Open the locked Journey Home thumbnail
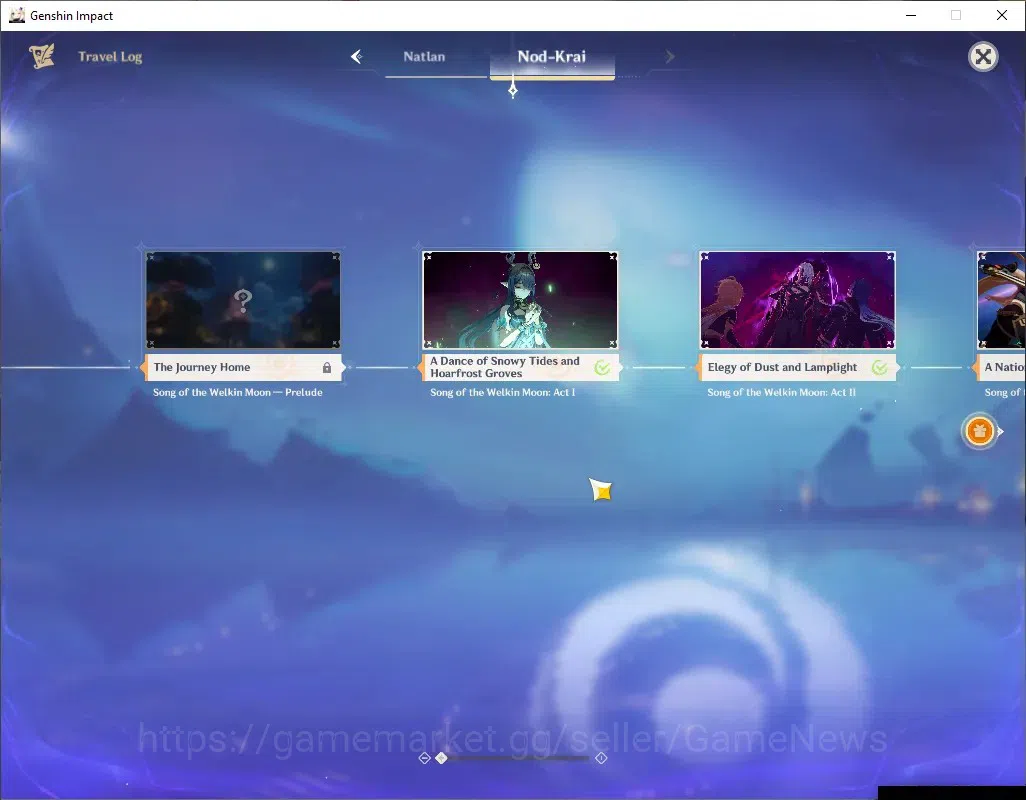The width and height of the screenshot is (1026, 800). 243,300
